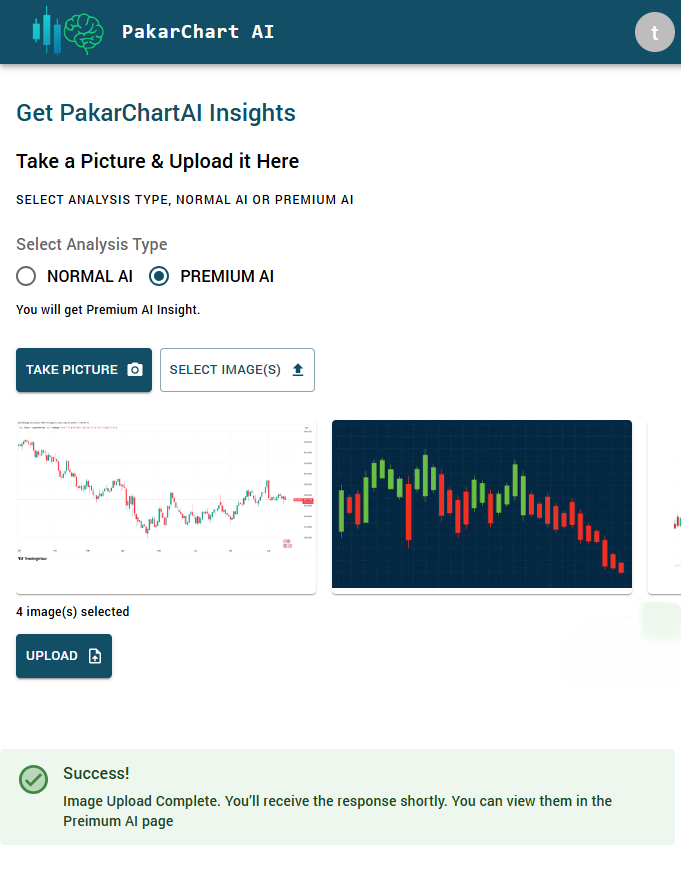This screenshot has width=681, height=869.
Task: Click the upload arrow icon on Select Image(s)
Action: coord(297,370)
